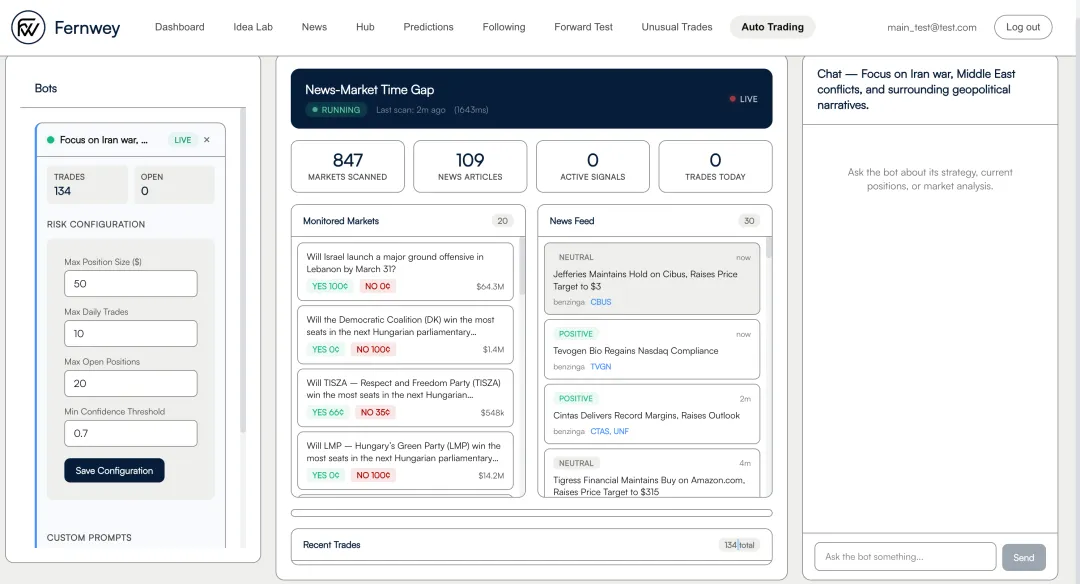Screen dimensions: 1080x584
Task: Open the Jefferies Cibus news item
Action: tap(652, 278)
